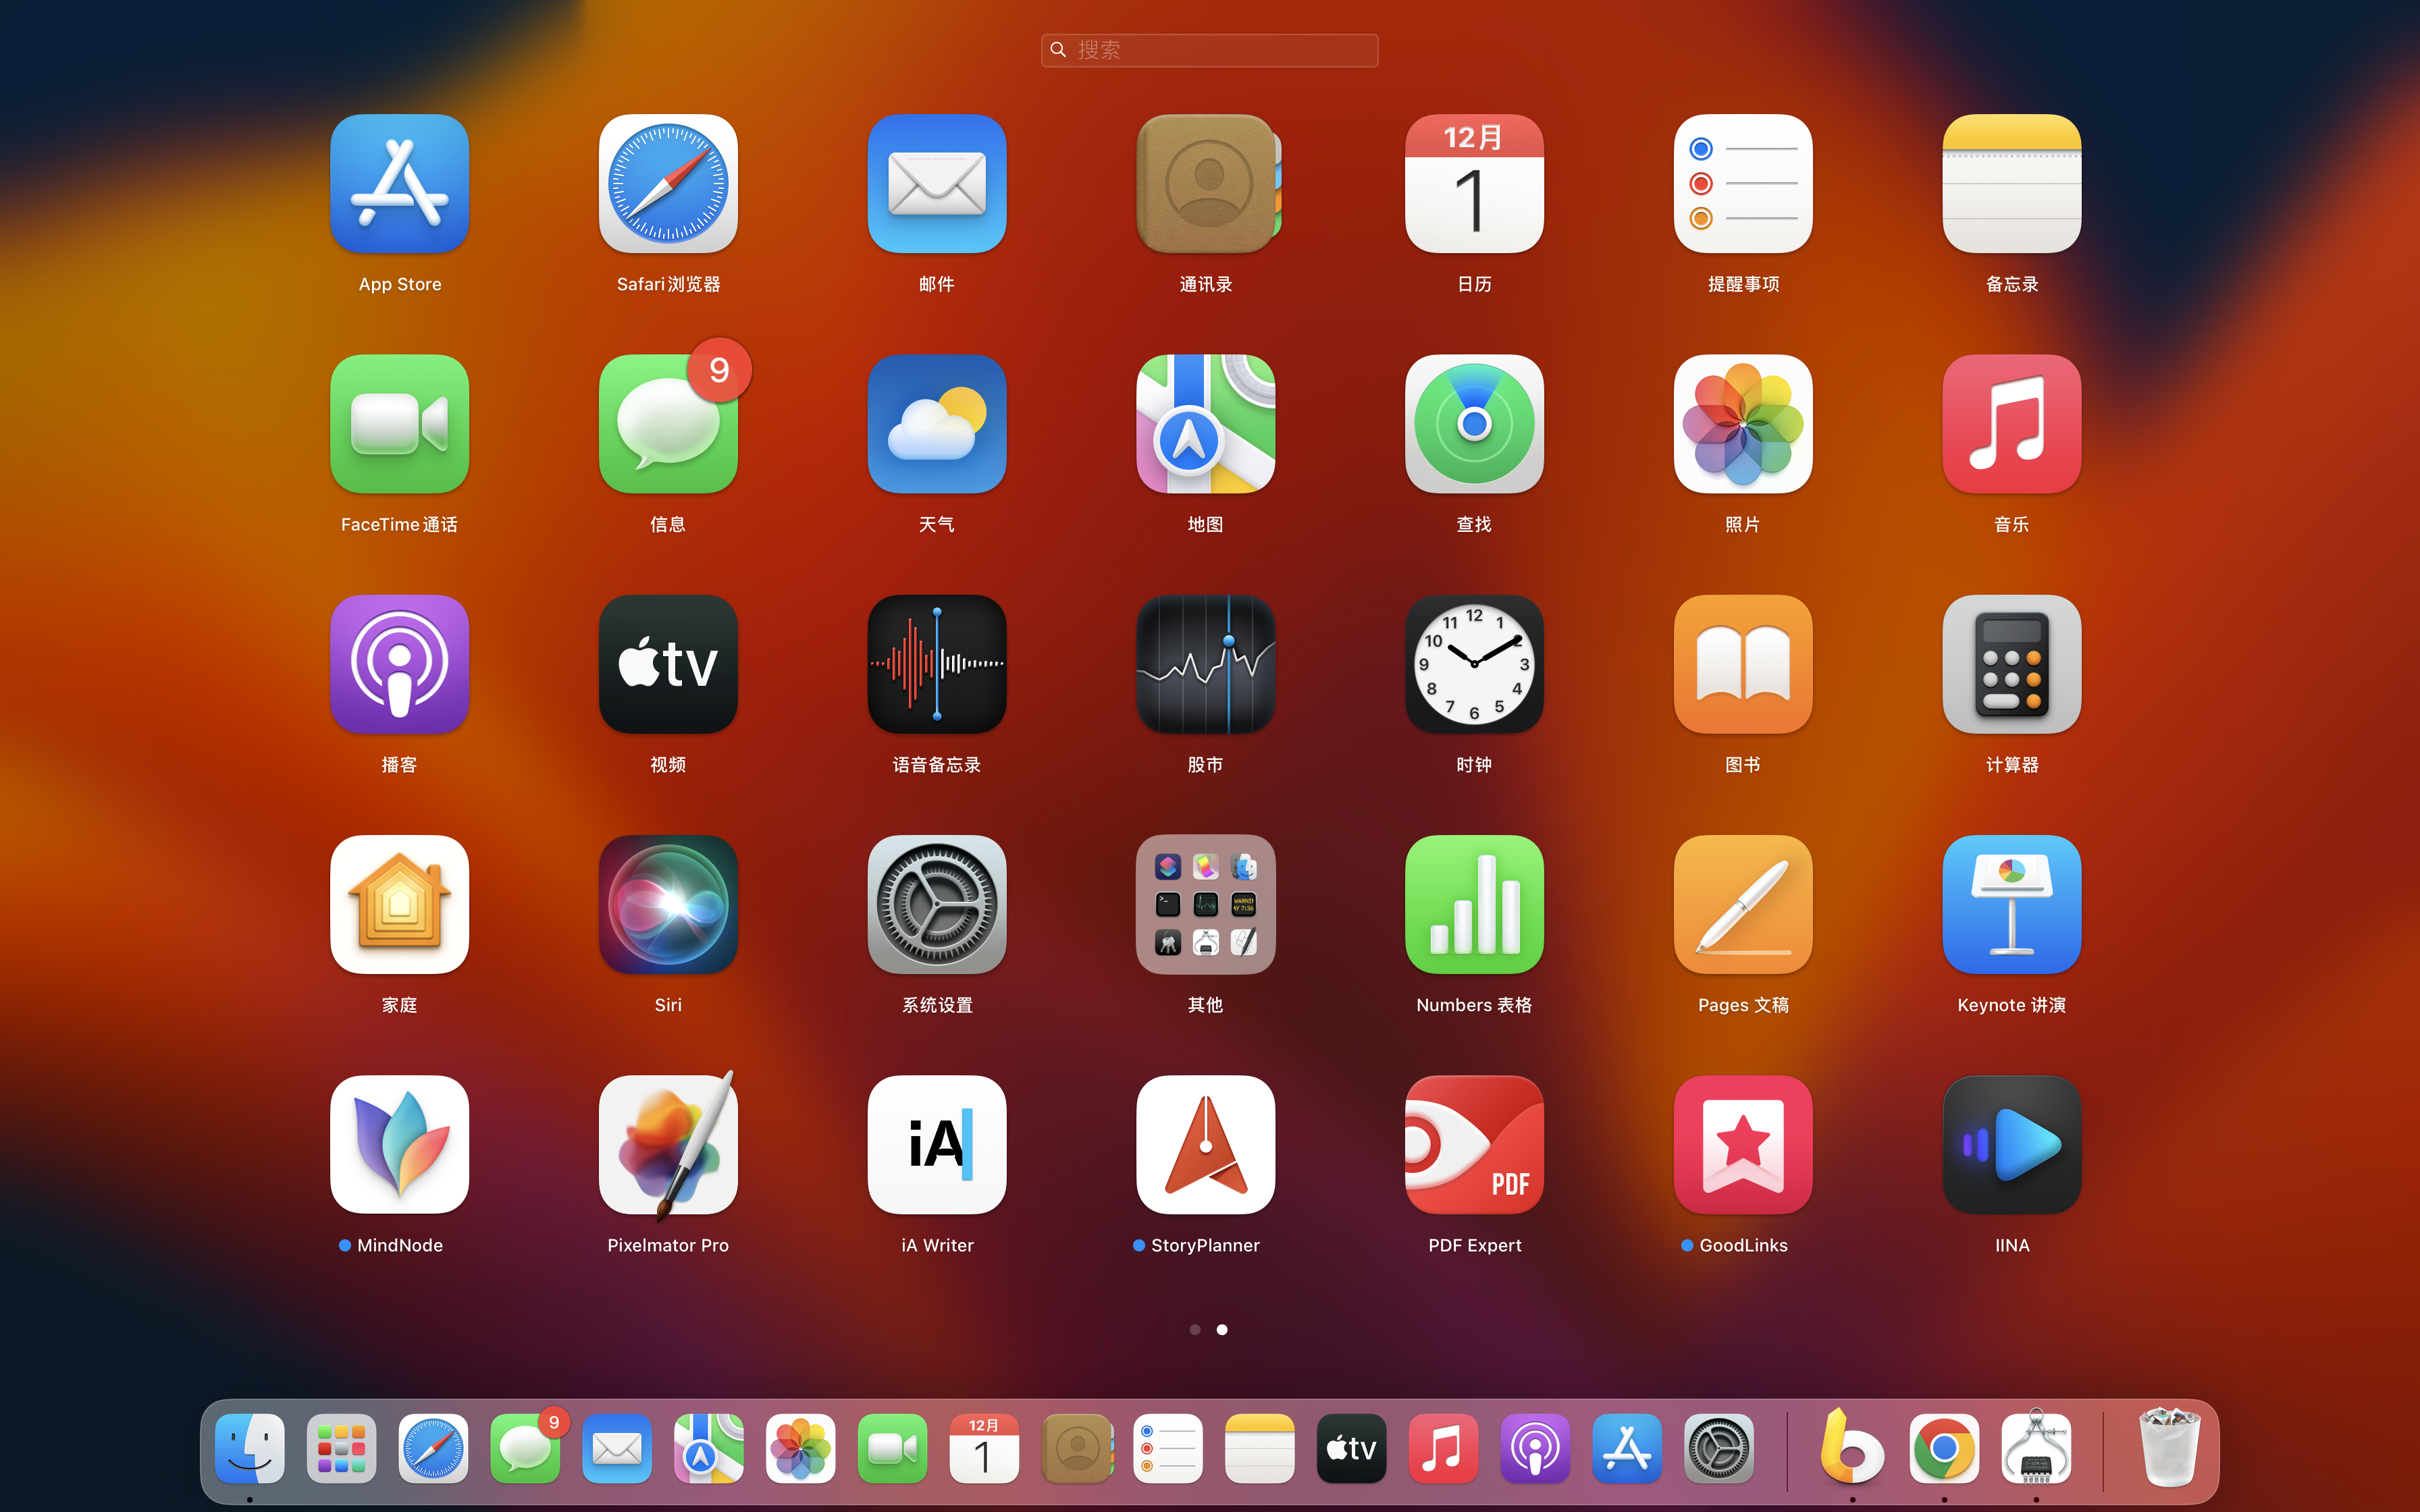
Task: Open PDF Expert application
Action: 1474,1145
